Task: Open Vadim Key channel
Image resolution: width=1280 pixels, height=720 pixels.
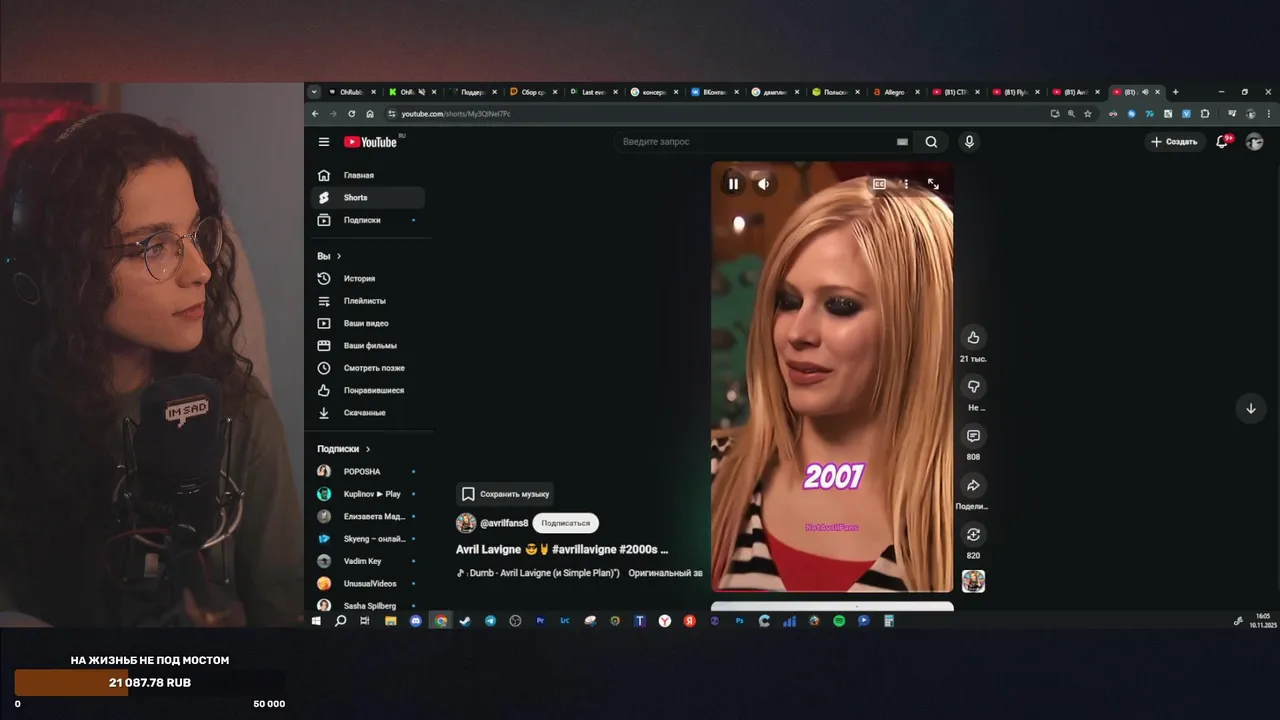Action: (367, 561)
